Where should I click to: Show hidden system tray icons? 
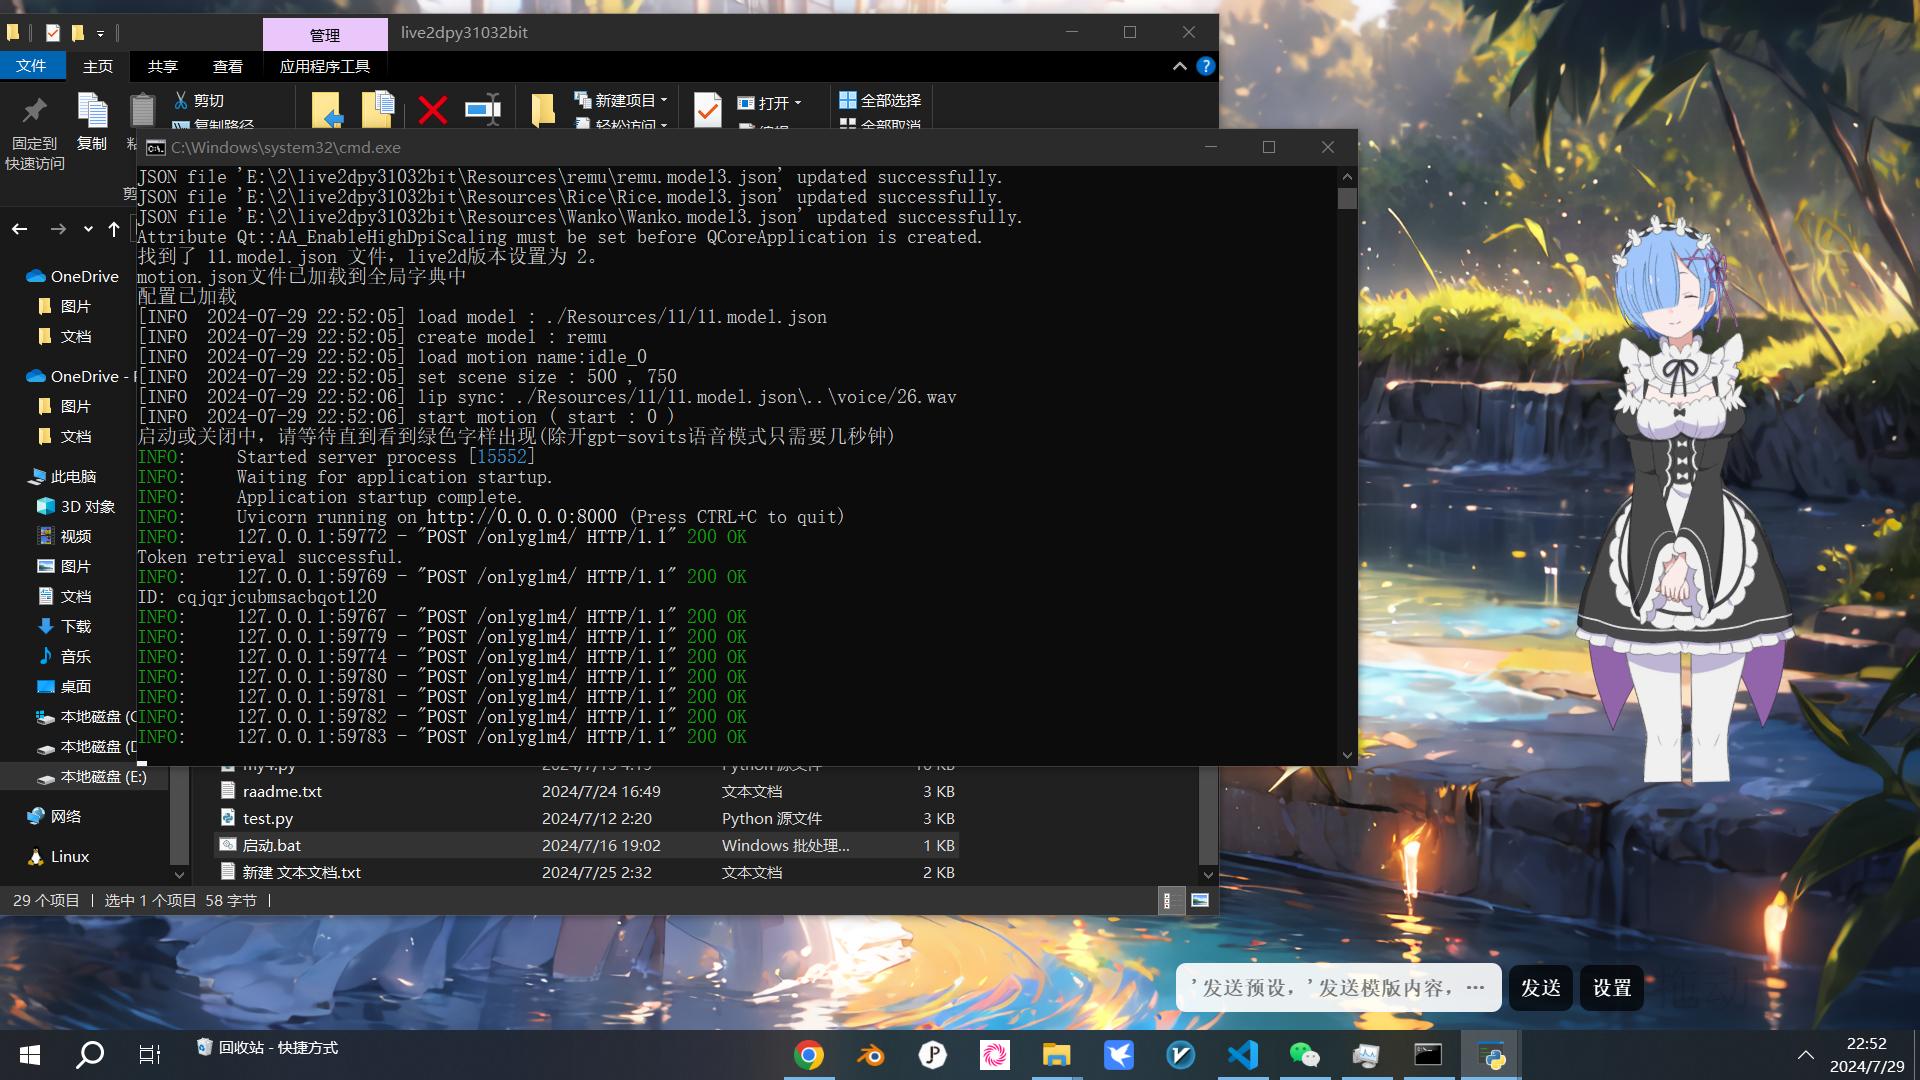1805,1055
